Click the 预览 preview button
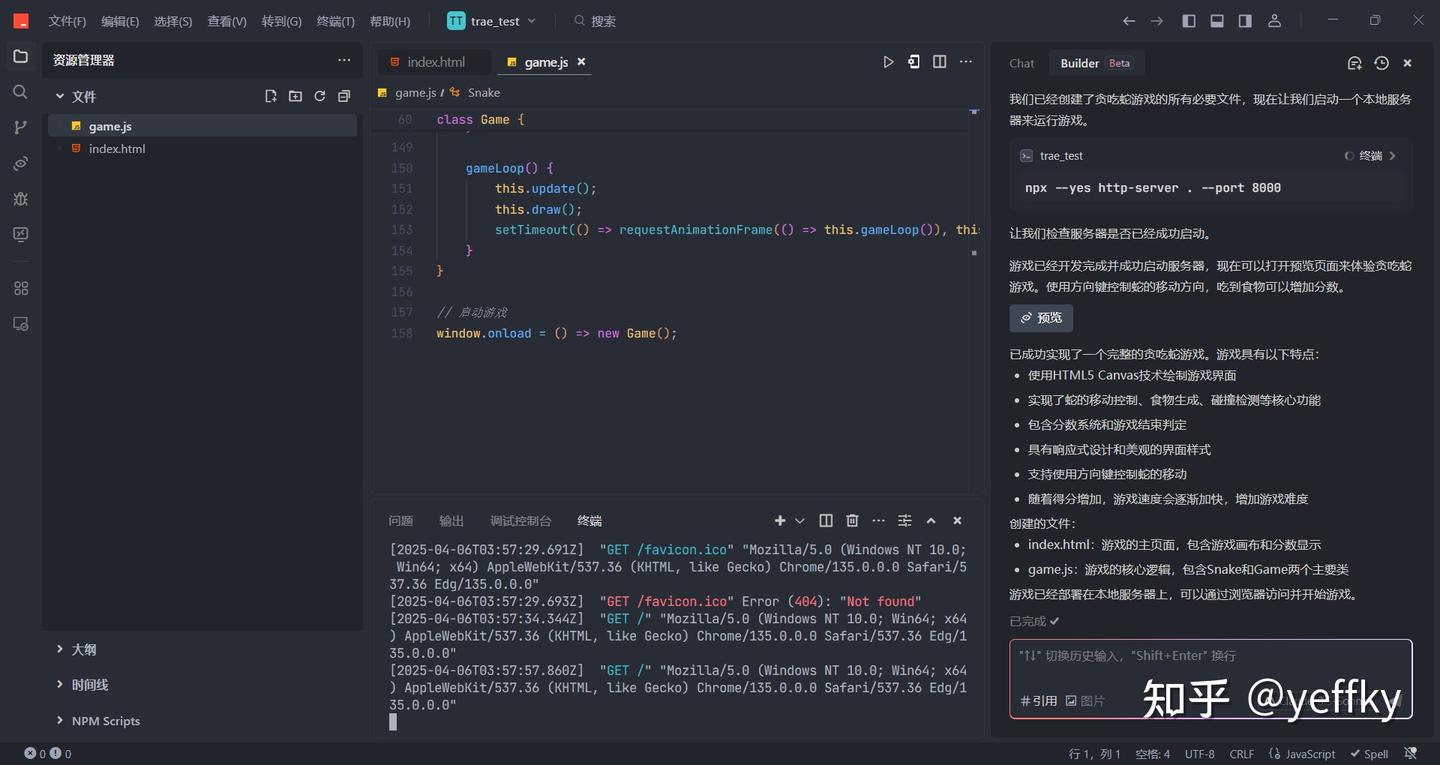Screen dimensions: 1440x765 click(x=1041, y=318)
